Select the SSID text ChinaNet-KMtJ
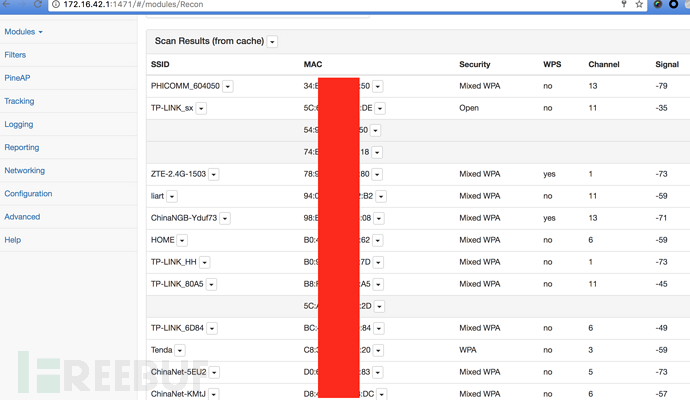 point(178,394)
